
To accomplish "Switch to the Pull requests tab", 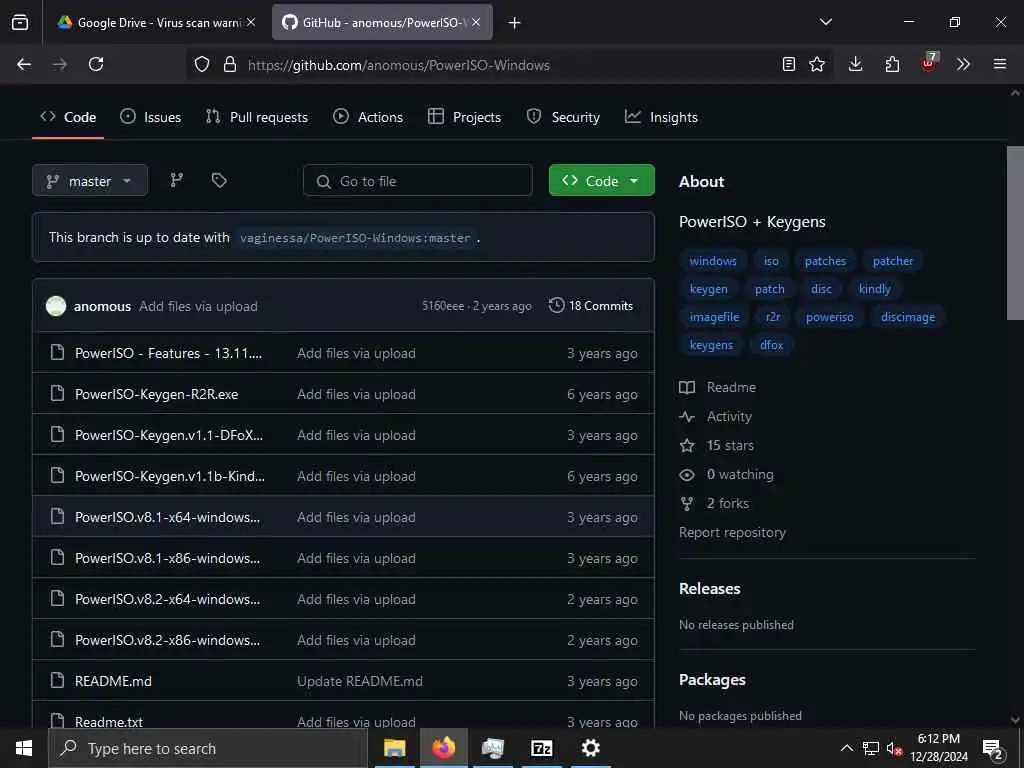I will [257, 118].
